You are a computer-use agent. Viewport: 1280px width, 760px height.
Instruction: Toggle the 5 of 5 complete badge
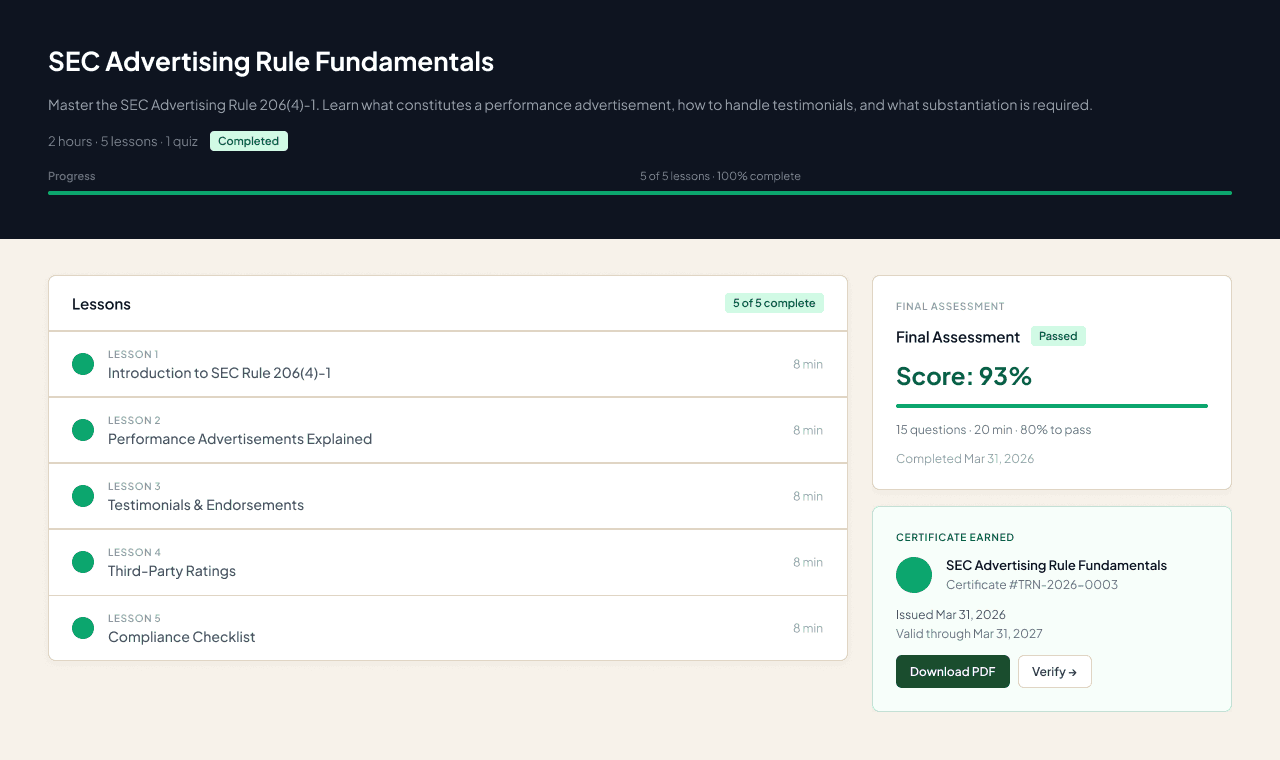click(x=774, y=302)
